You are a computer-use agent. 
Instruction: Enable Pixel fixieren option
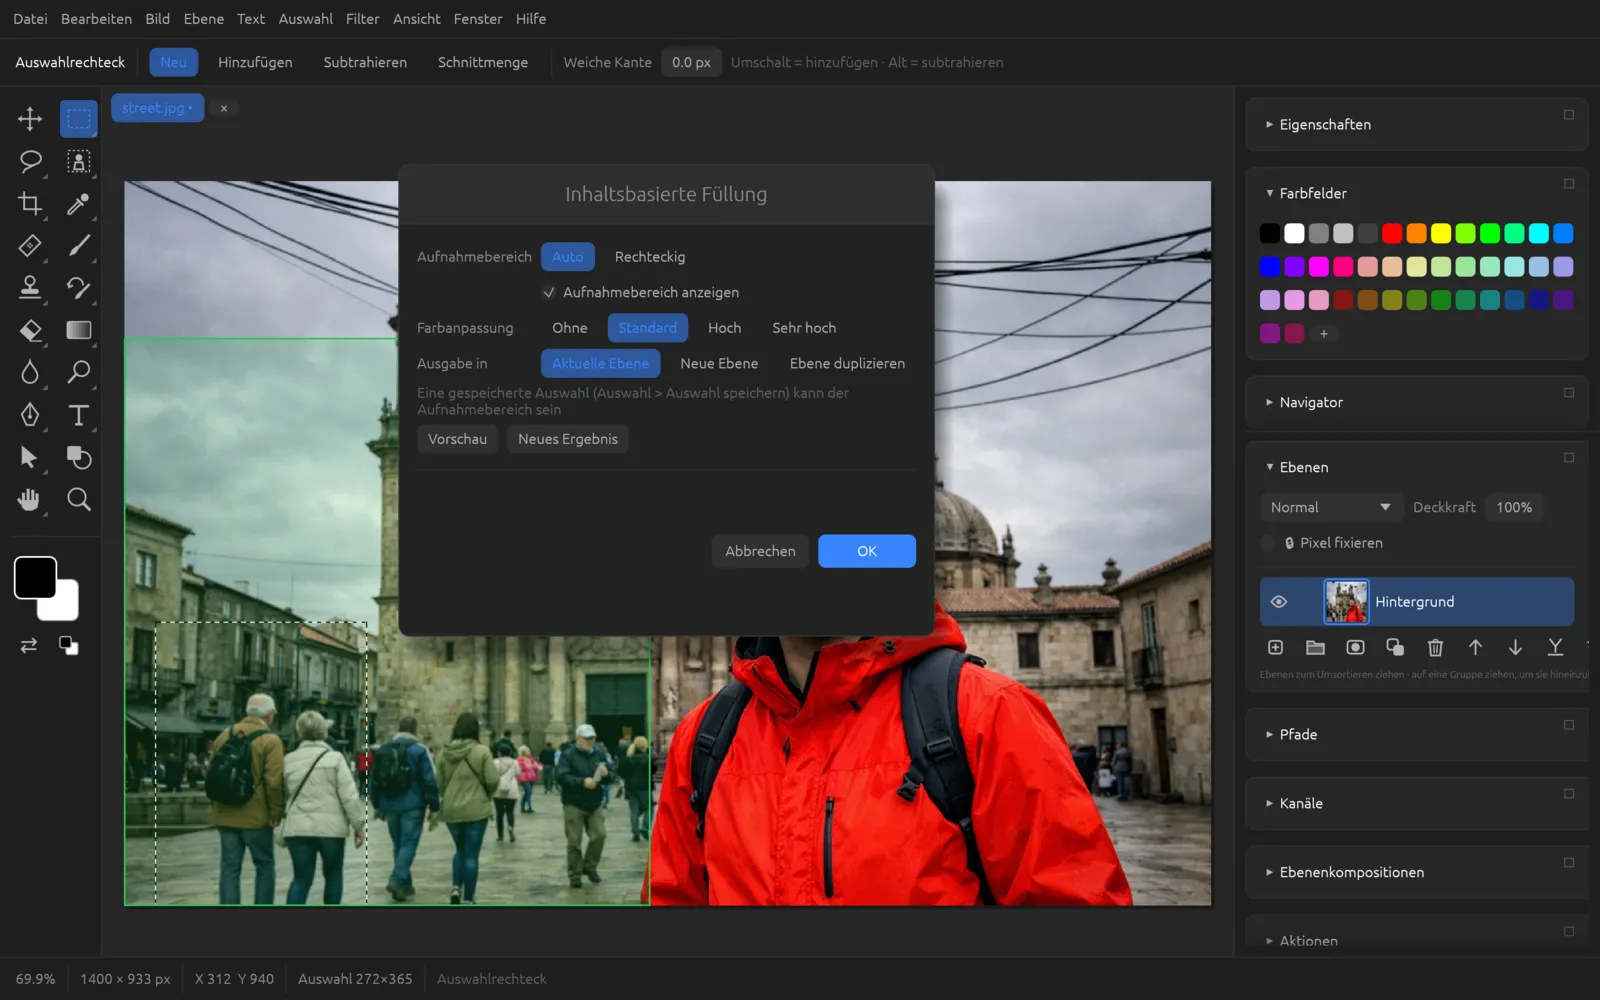[1268, 543]
